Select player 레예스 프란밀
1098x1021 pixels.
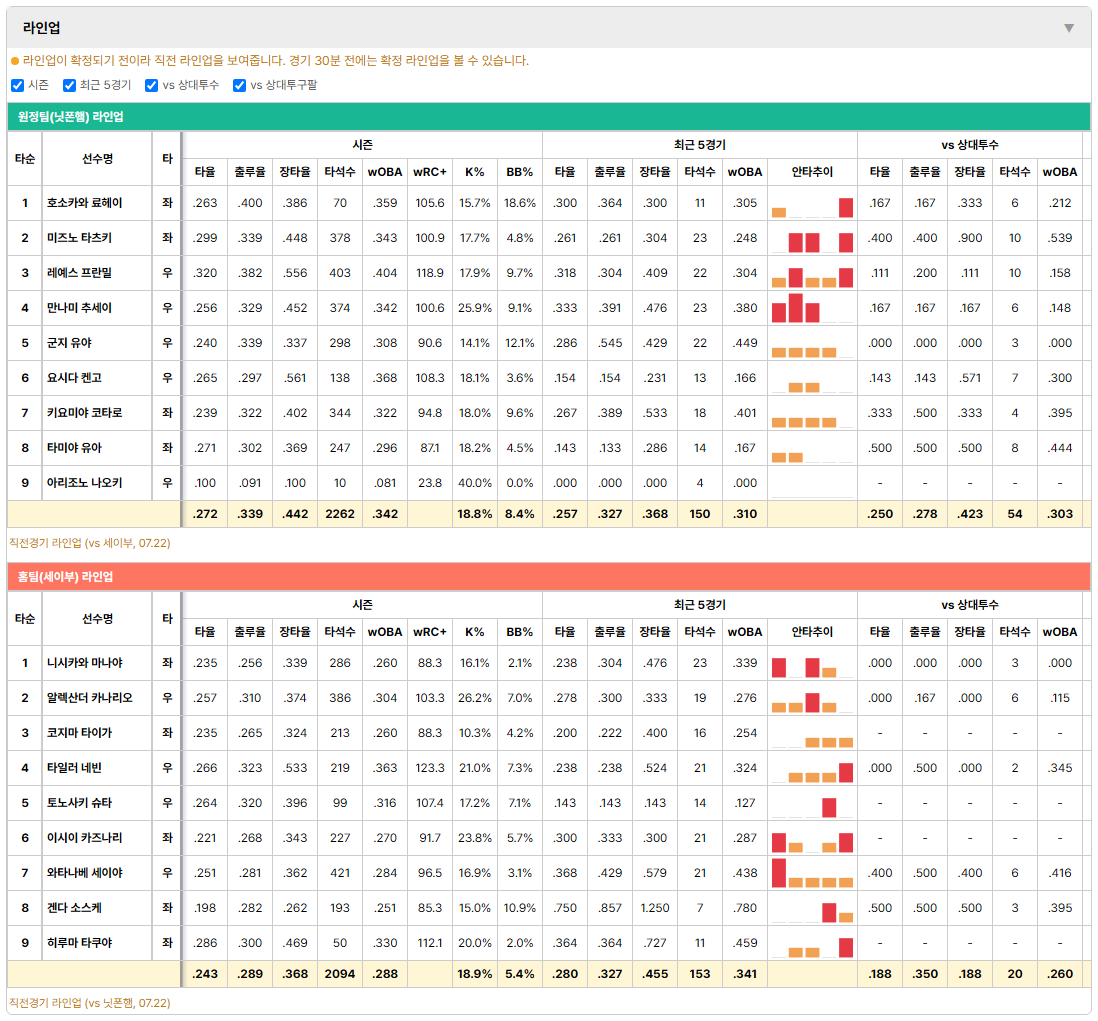79,273
